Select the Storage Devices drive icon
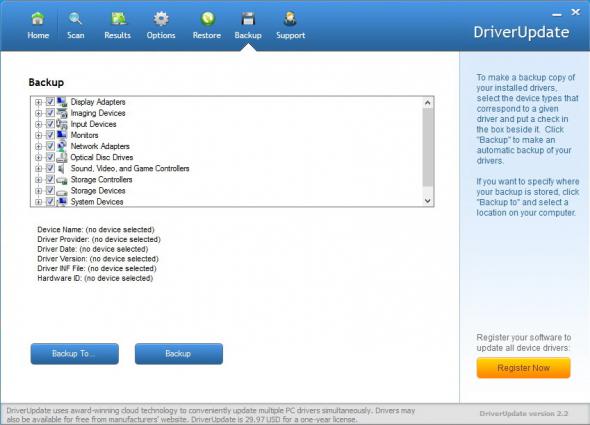 62,191
